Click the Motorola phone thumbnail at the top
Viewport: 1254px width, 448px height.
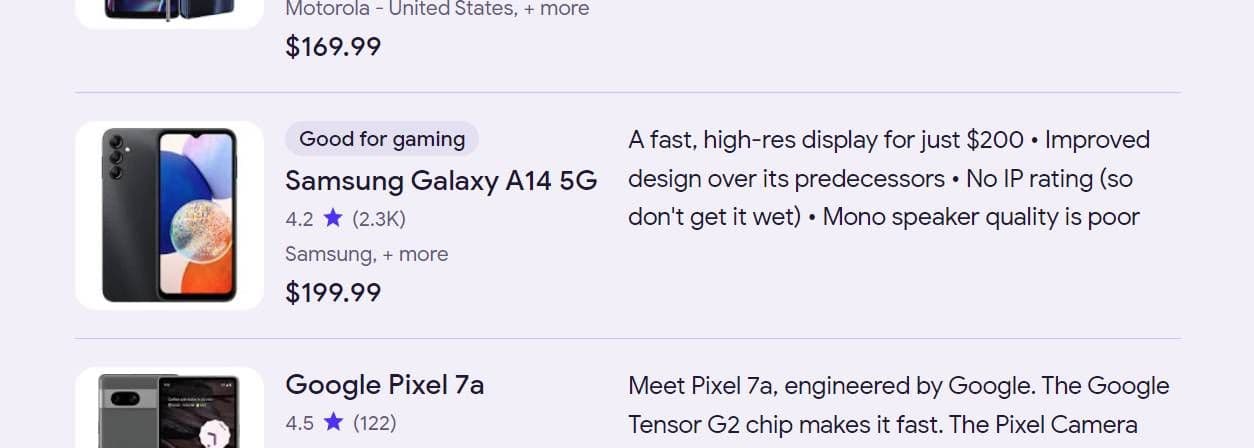tap(169, 10)
